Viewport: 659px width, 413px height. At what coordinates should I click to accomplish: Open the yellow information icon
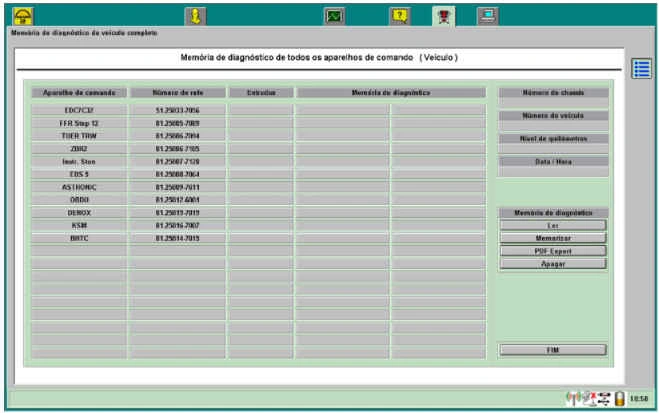(196, 15)
